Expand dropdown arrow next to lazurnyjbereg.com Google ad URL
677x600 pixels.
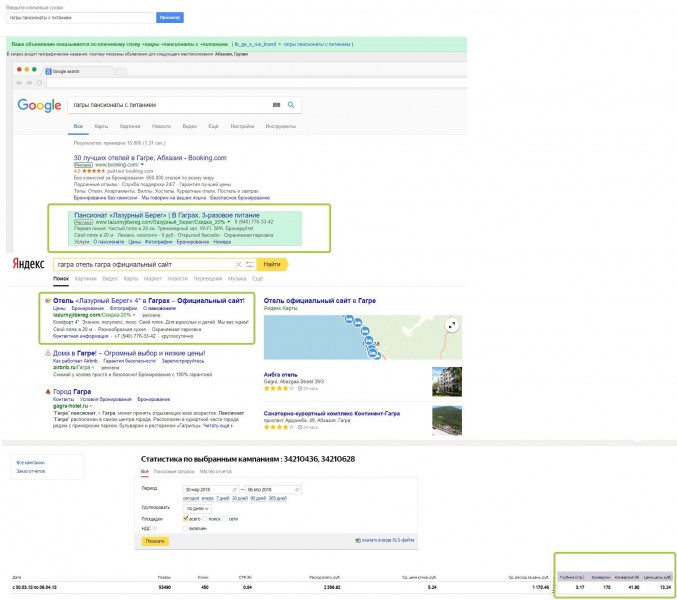pos(229,222)
